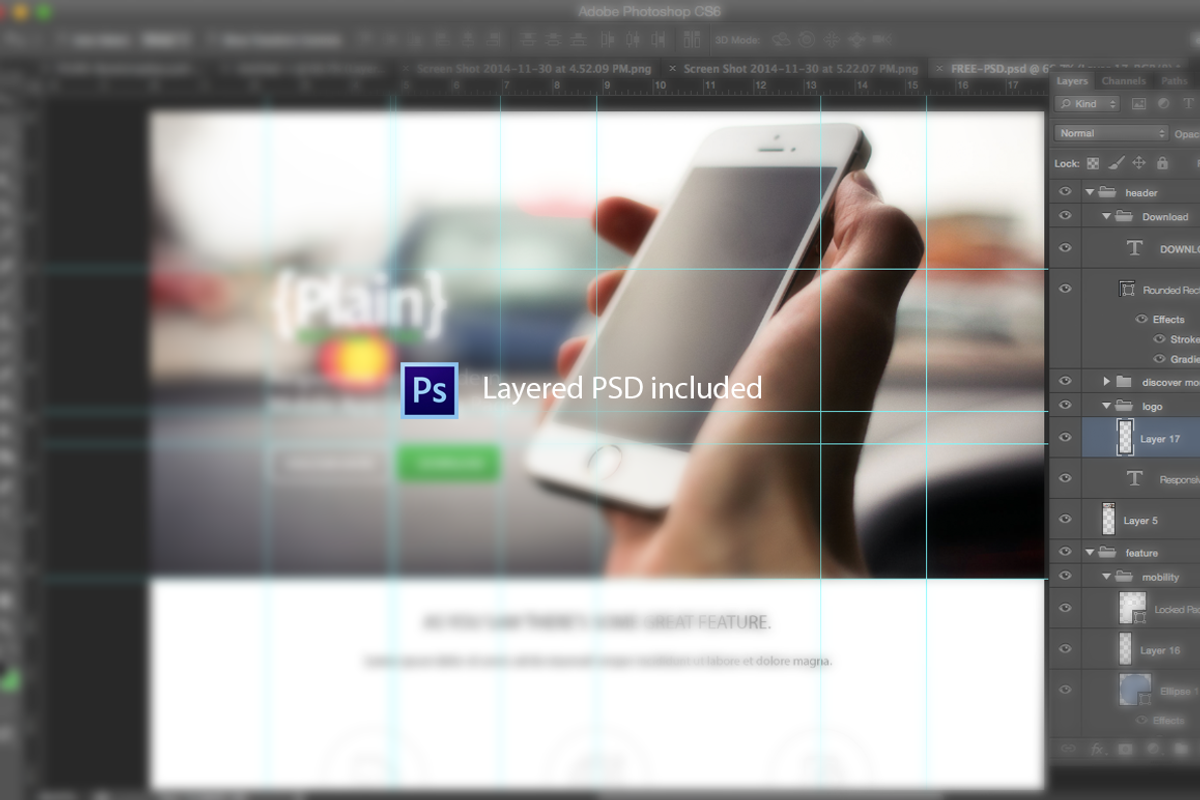
Task: Collapse the logo group triangle
Action: (1107, 406)
